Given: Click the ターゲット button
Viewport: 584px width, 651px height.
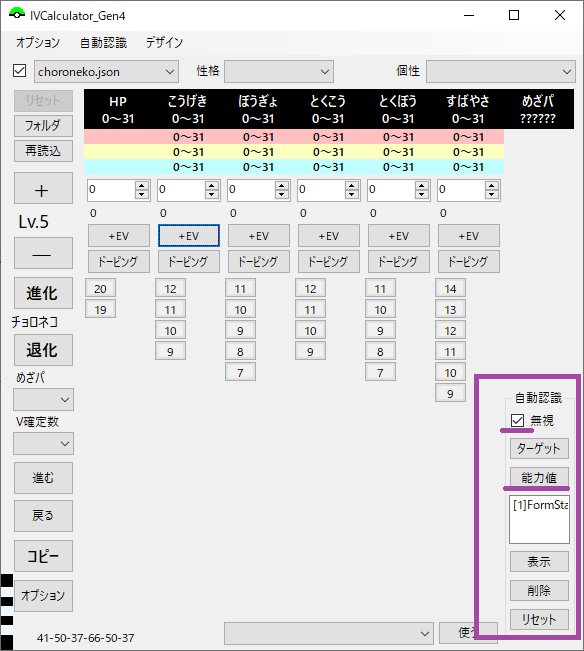Looking at the screenshot, I should (539, 448).
